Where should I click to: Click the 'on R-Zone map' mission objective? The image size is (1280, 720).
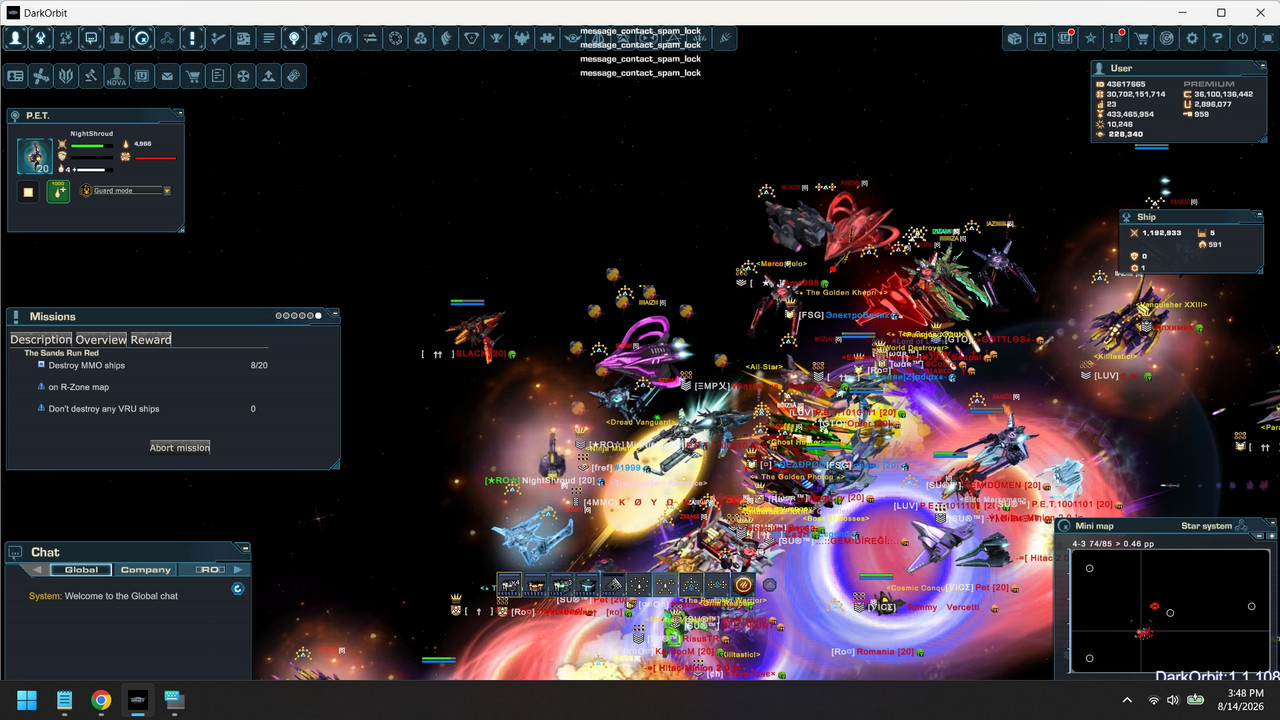coord(79,387)
